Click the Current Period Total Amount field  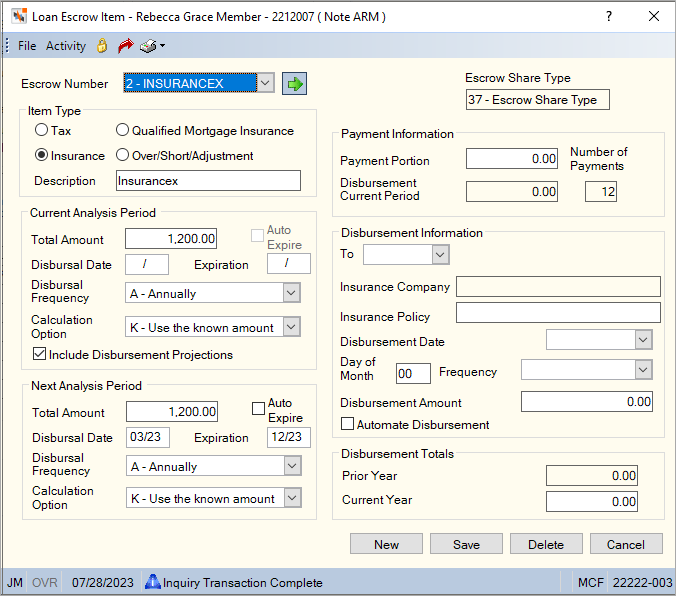click(171, 239)
